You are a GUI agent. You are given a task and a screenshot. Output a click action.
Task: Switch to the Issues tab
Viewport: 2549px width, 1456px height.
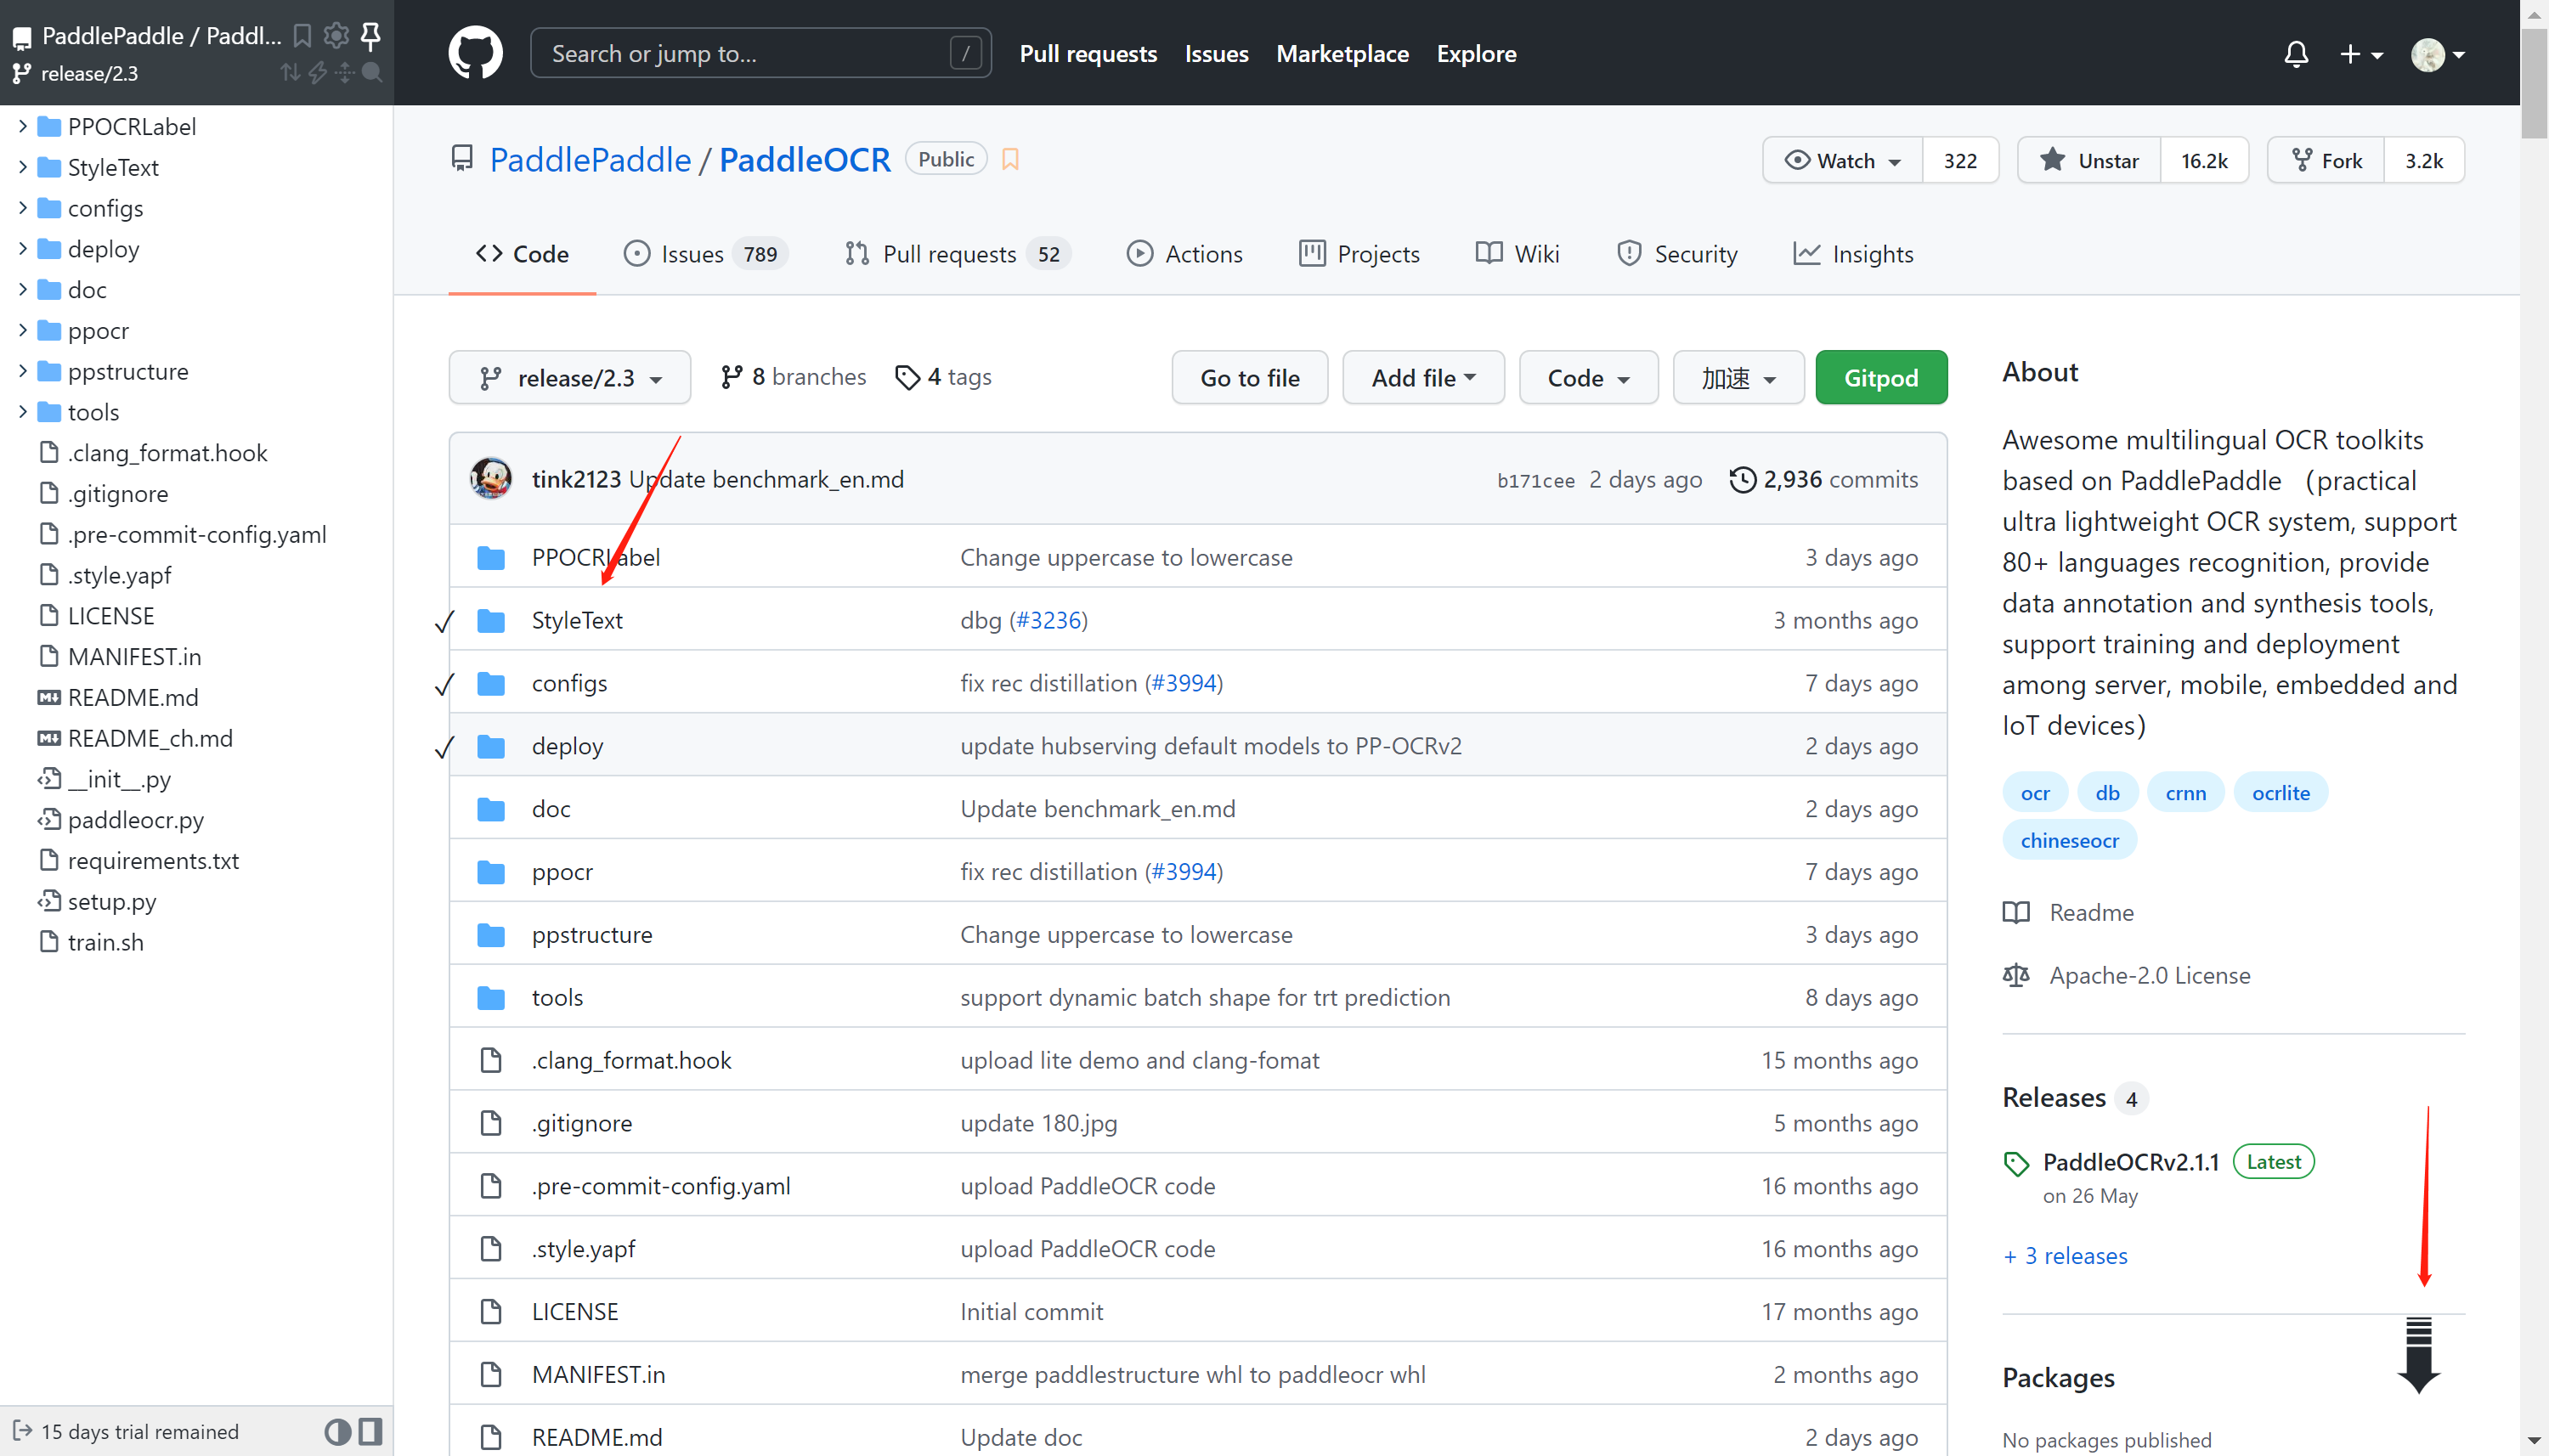(692, 255)
